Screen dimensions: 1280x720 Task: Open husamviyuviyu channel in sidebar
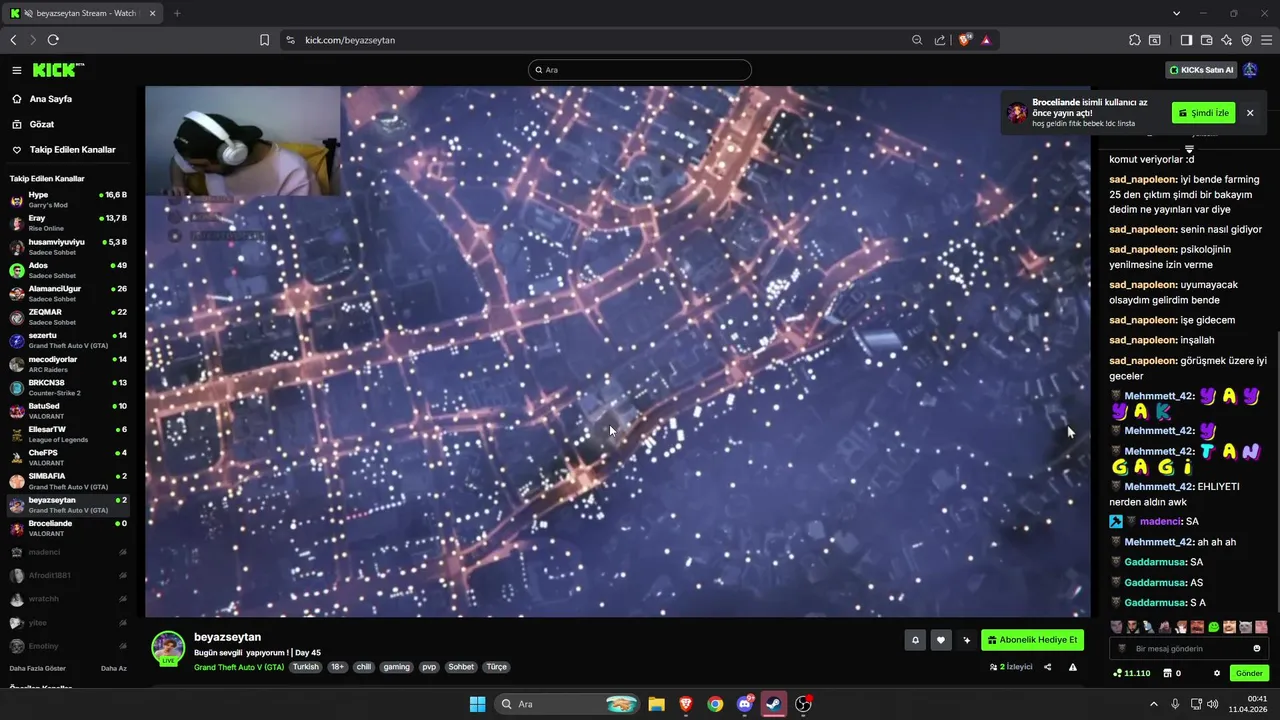pos(68,246)
